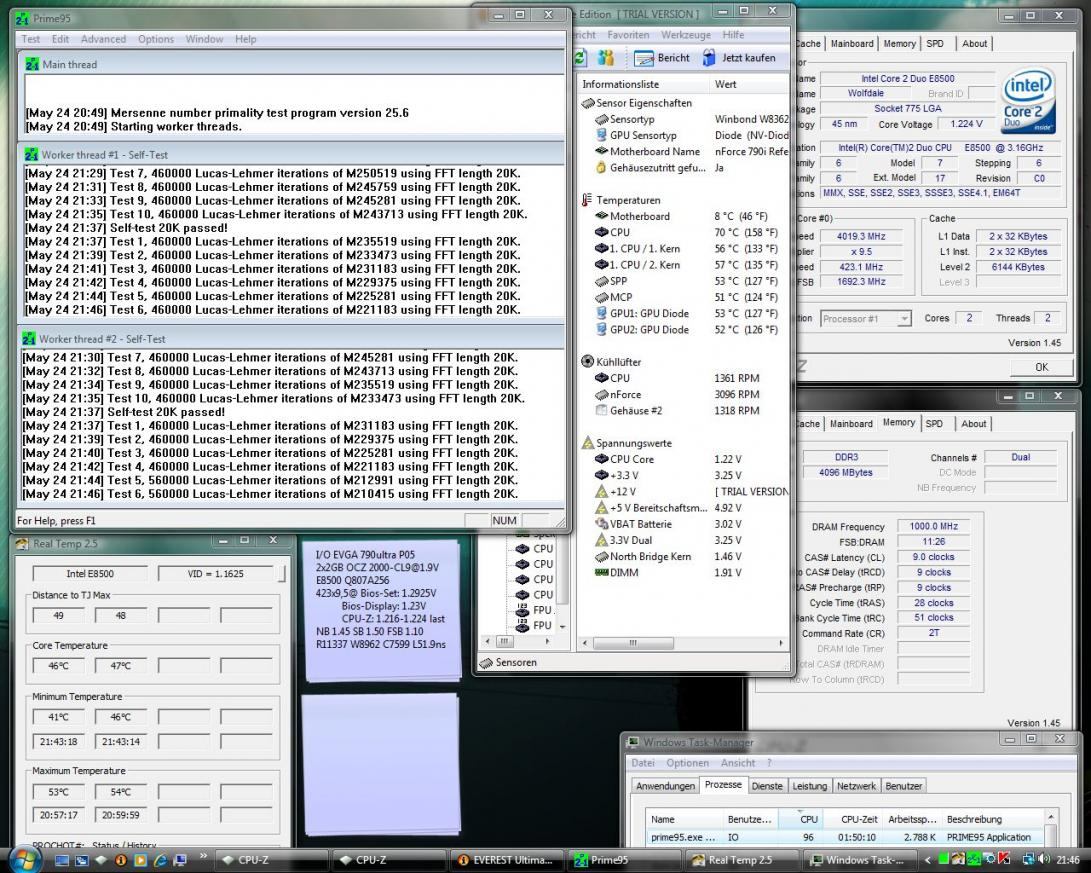Image resolution: width=1091 pixels, height=873 pixels.
Task: Click the two-people users icon in Everest toolbar
Action: point(606,58)
